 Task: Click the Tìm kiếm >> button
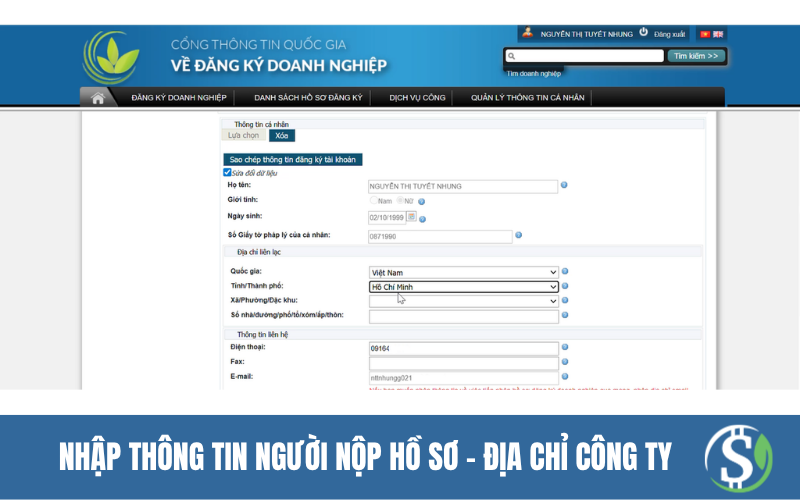tap(696, 56)
